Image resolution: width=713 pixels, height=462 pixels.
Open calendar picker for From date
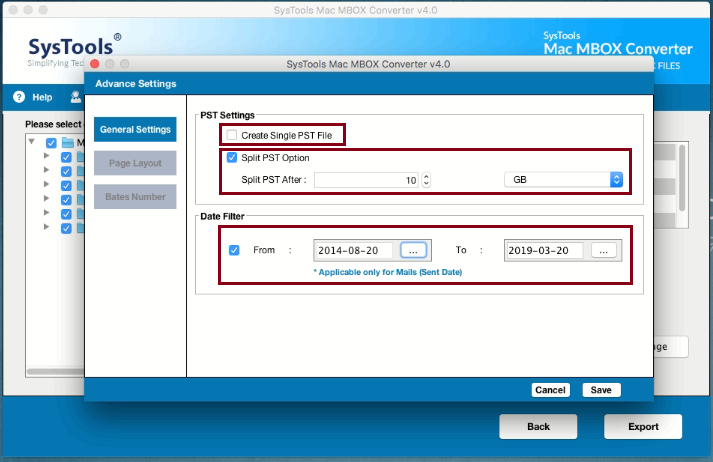pos(413,251)
